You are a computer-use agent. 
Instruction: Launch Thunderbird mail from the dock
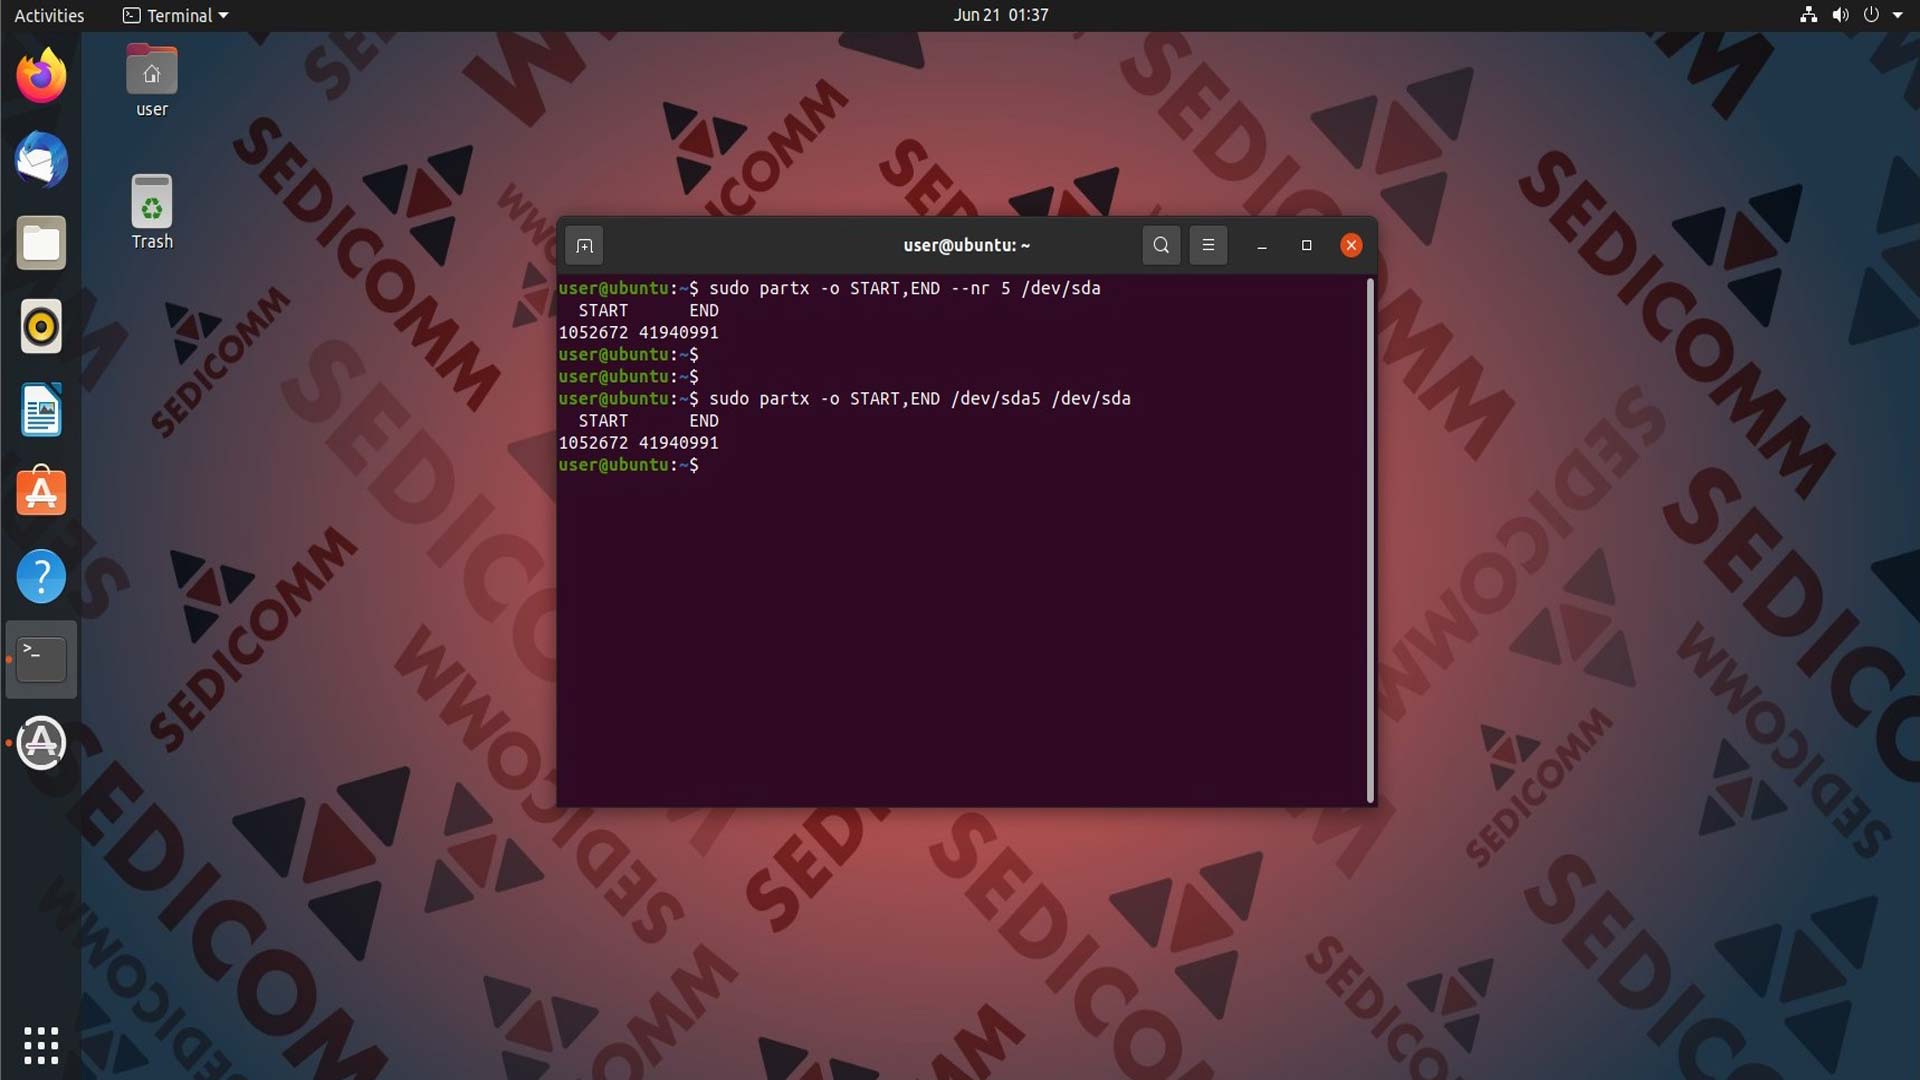pos(41,160)
